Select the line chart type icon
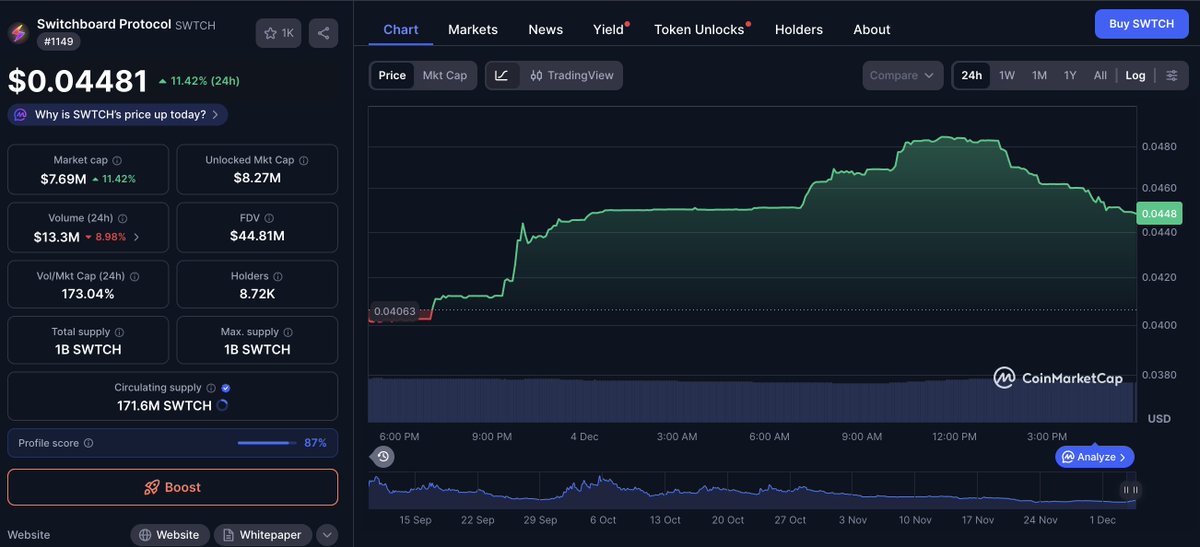Viewport: 1200px width, 547px height. tap(502, 75)
